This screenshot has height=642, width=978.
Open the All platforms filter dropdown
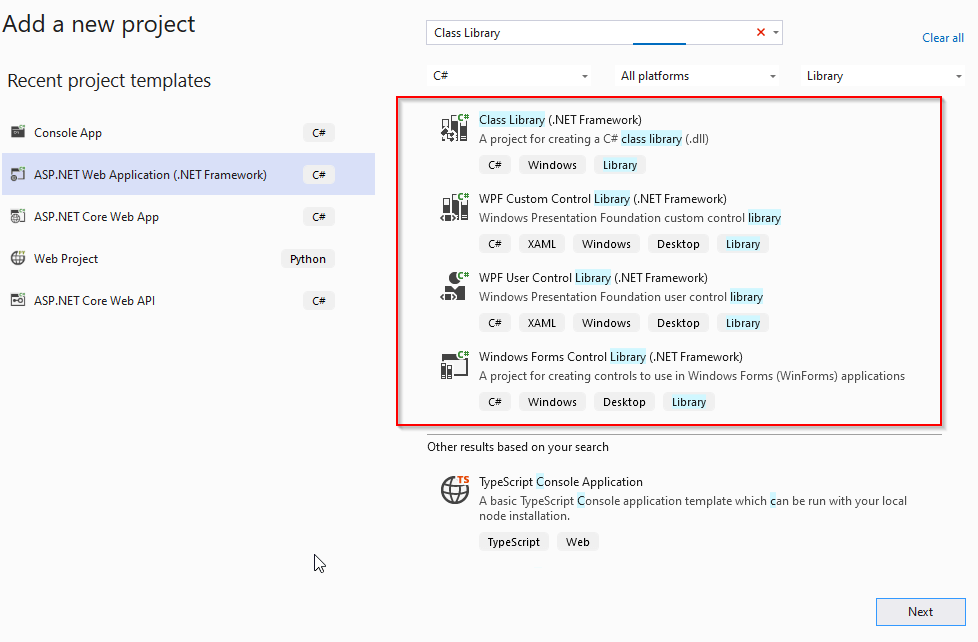point(698,75)
